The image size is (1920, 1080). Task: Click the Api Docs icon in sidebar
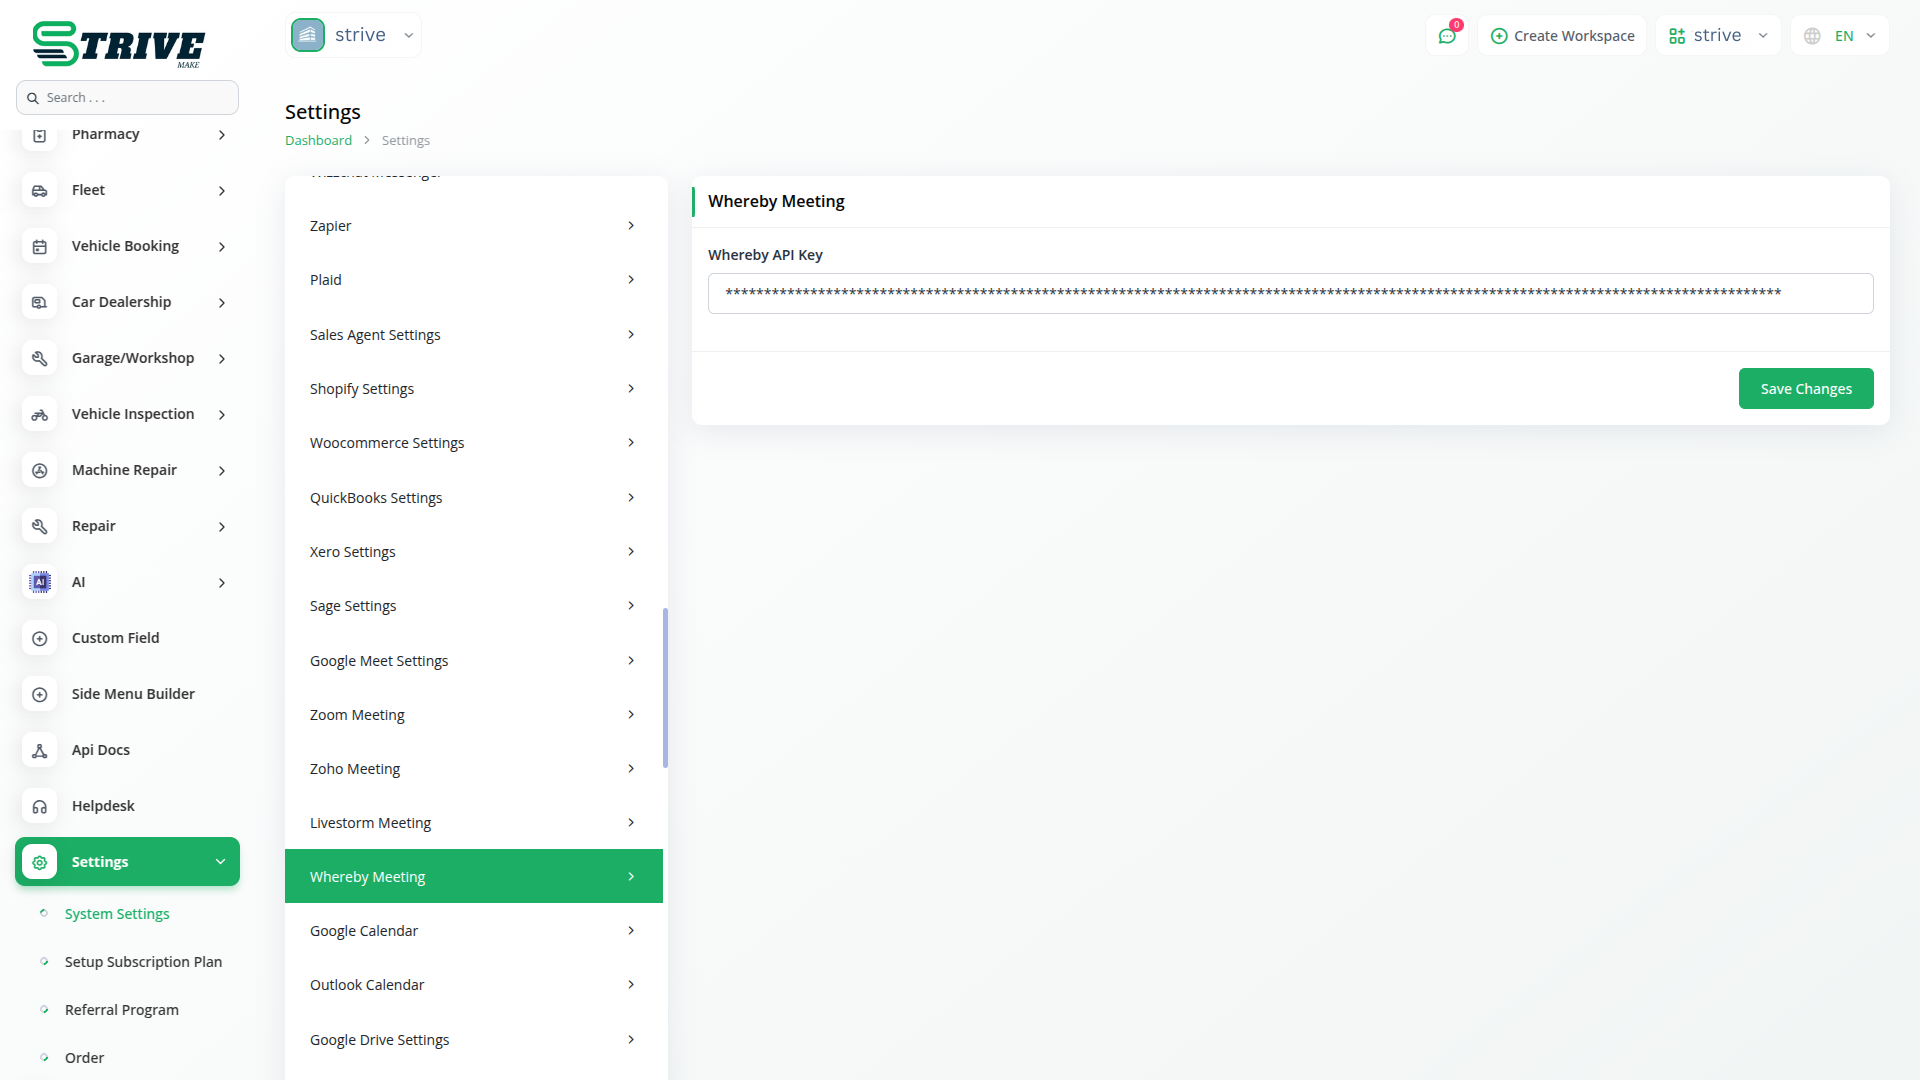point(40,750)
